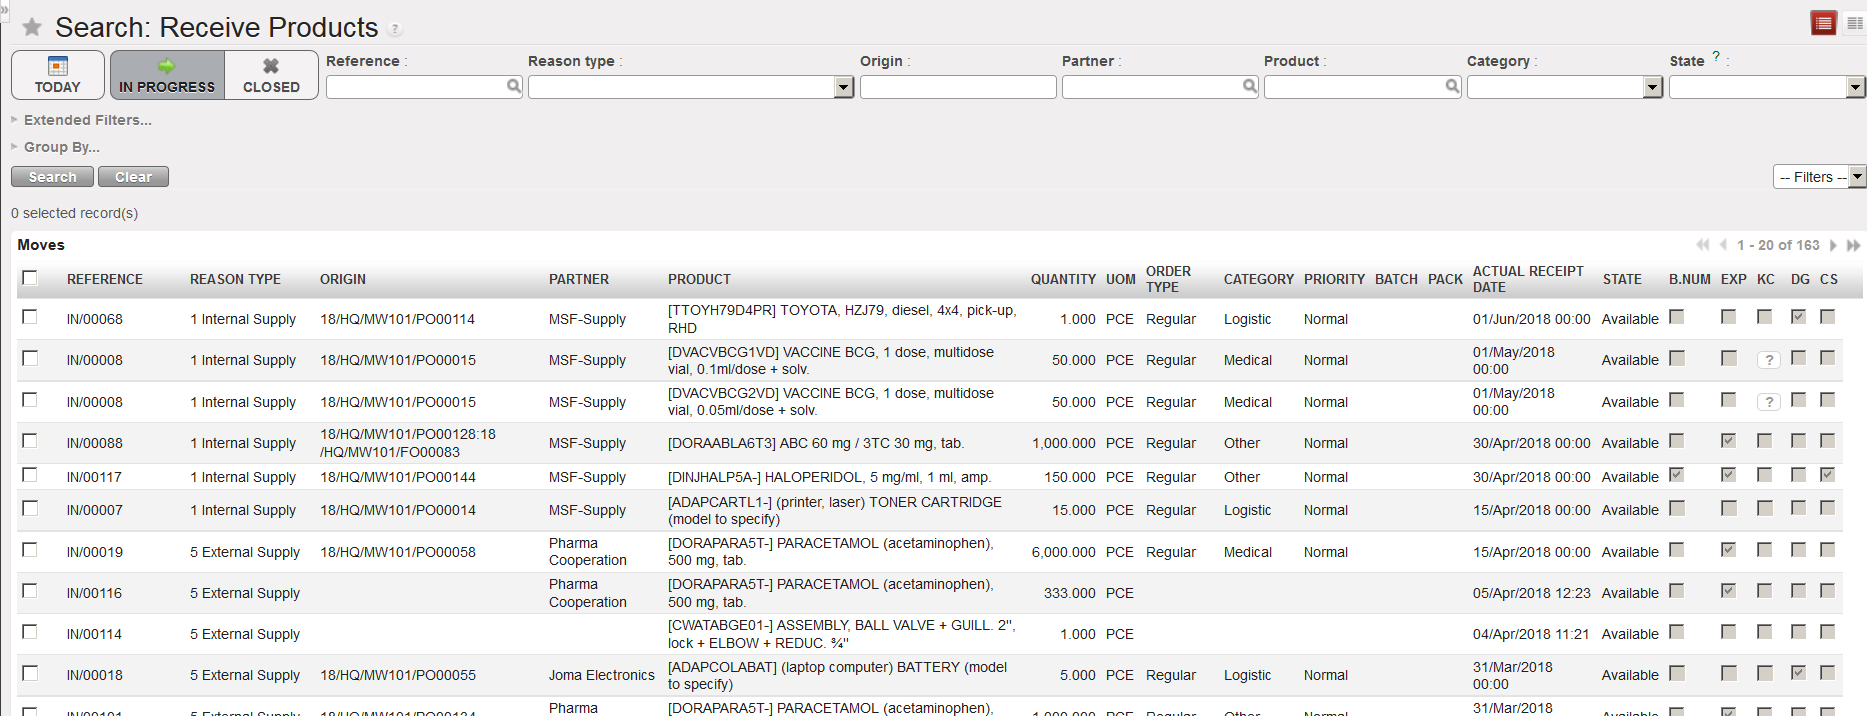Switch to red list view icon
This screenshot has height=716, width=1867.
click(x=1823, y=23)
